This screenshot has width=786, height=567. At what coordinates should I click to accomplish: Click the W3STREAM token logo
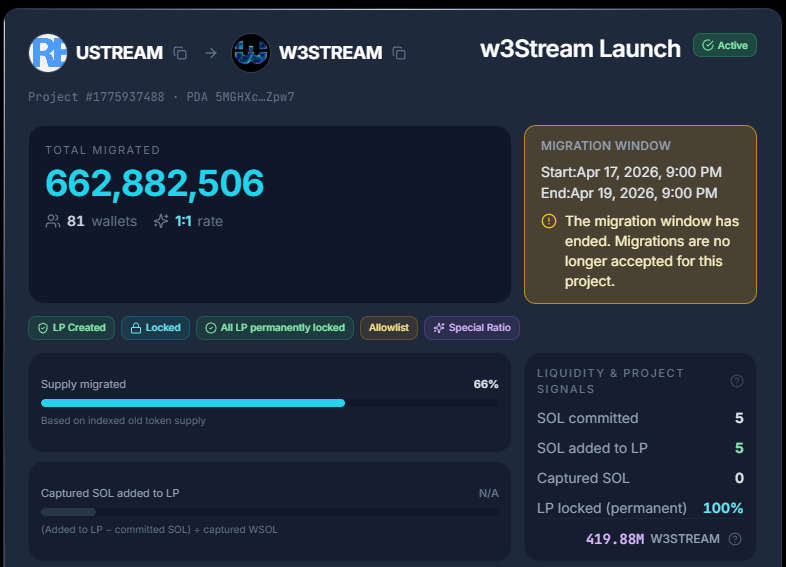tap(251, 53)
